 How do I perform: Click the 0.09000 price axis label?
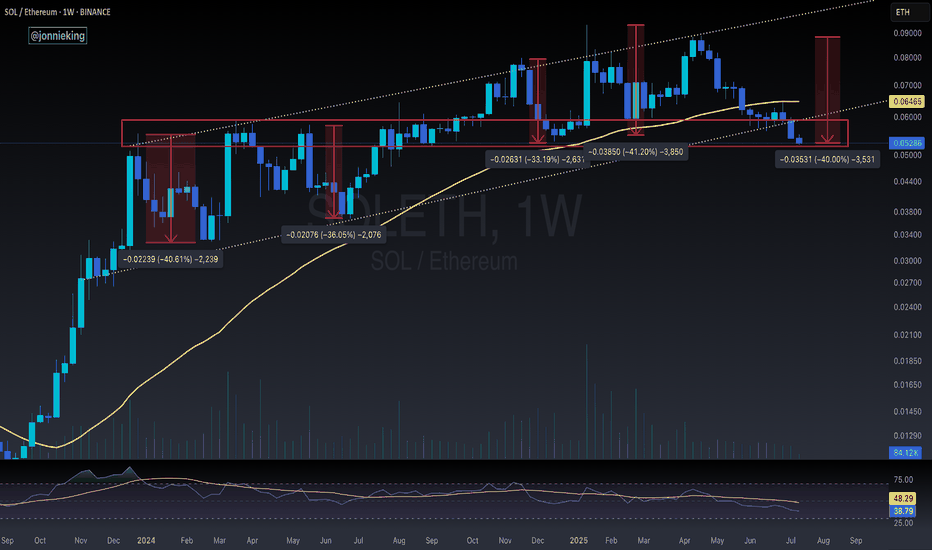[907, 33]
